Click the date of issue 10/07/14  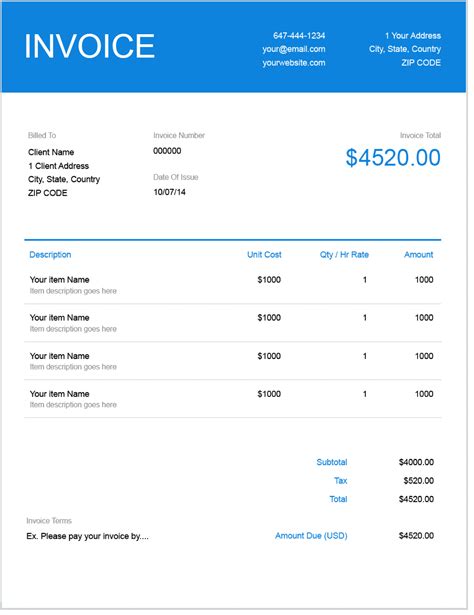pos(169,192)
